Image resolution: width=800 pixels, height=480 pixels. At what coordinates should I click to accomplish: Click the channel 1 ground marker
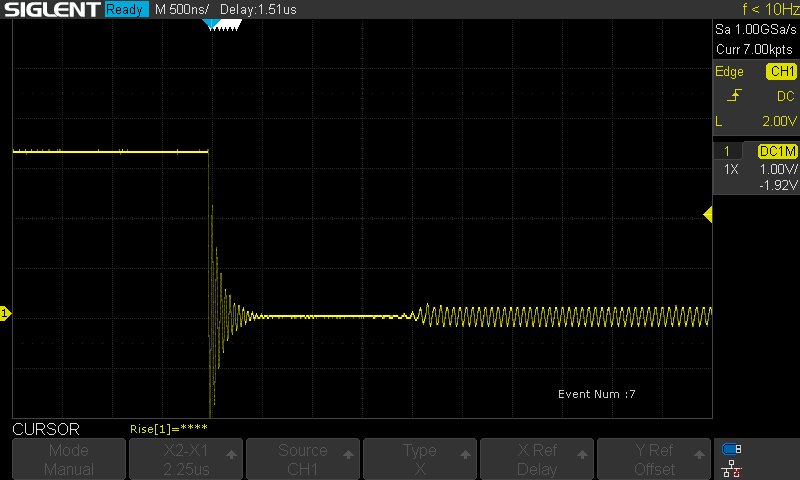[x=5, y=314]
